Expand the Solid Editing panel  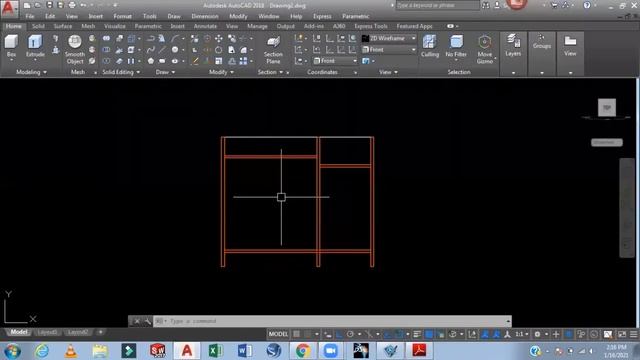pos(121,72)
